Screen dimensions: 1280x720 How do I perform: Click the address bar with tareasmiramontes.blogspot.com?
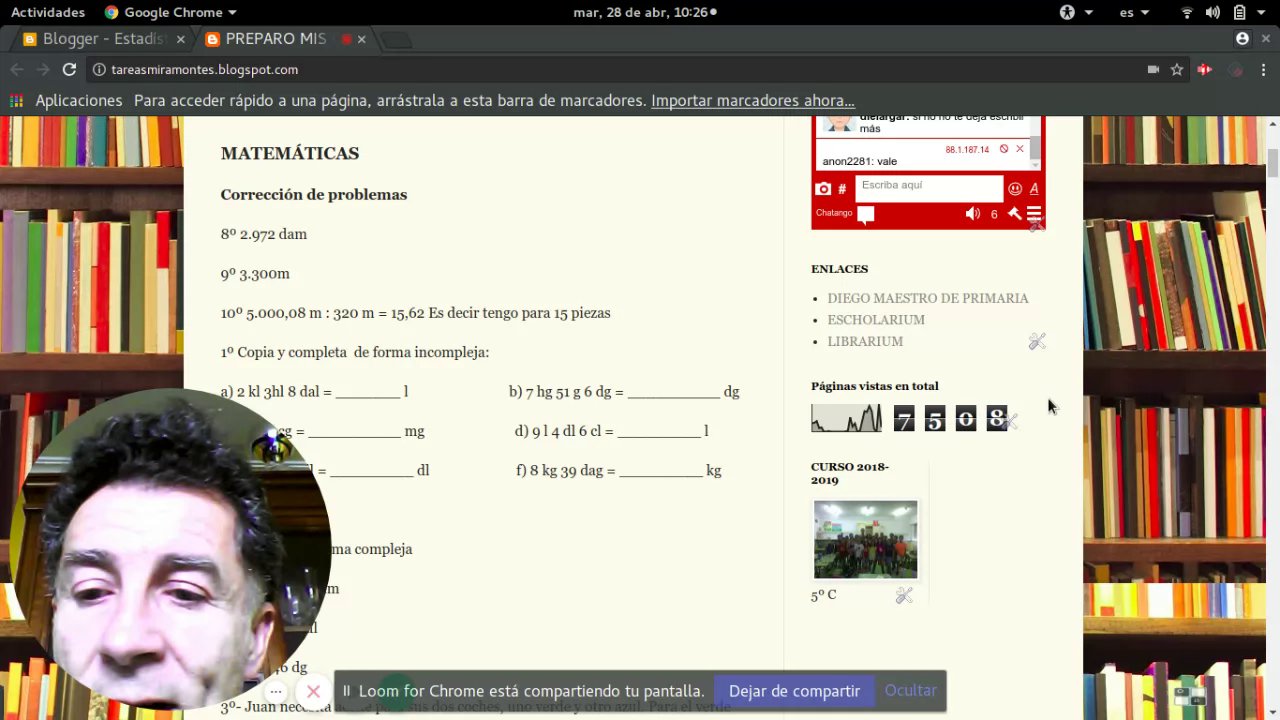point(610,69)
